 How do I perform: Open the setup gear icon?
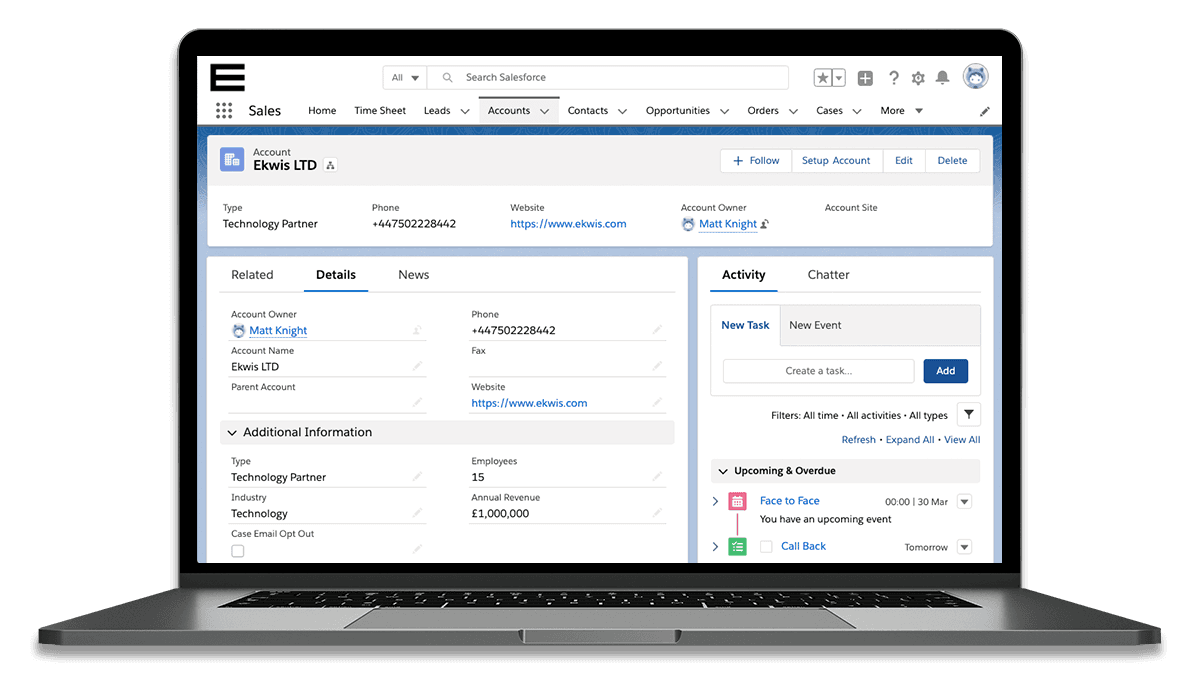(918, 78)
